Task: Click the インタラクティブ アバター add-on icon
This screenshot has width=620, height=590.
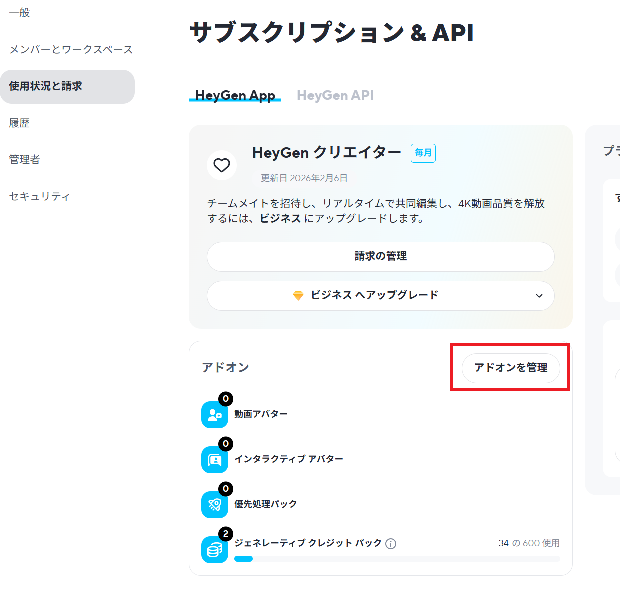Action: [215, 459]
